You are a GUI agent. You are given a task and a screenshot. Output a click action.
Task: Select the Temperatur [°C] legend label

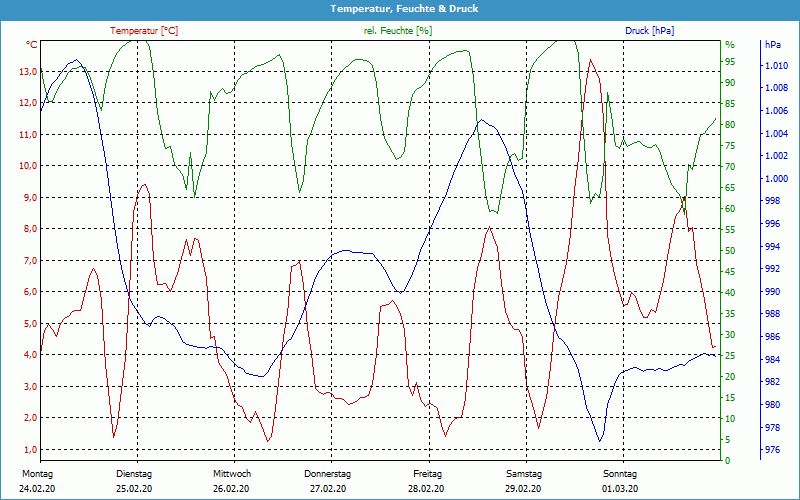144,31
